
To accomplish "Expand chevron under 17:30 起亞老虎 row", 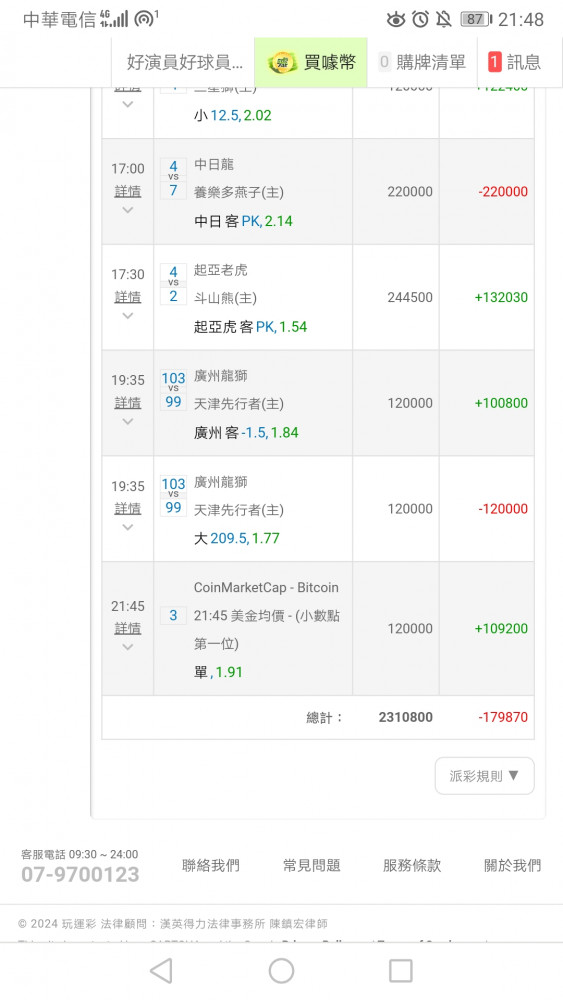I will (128, 316).
